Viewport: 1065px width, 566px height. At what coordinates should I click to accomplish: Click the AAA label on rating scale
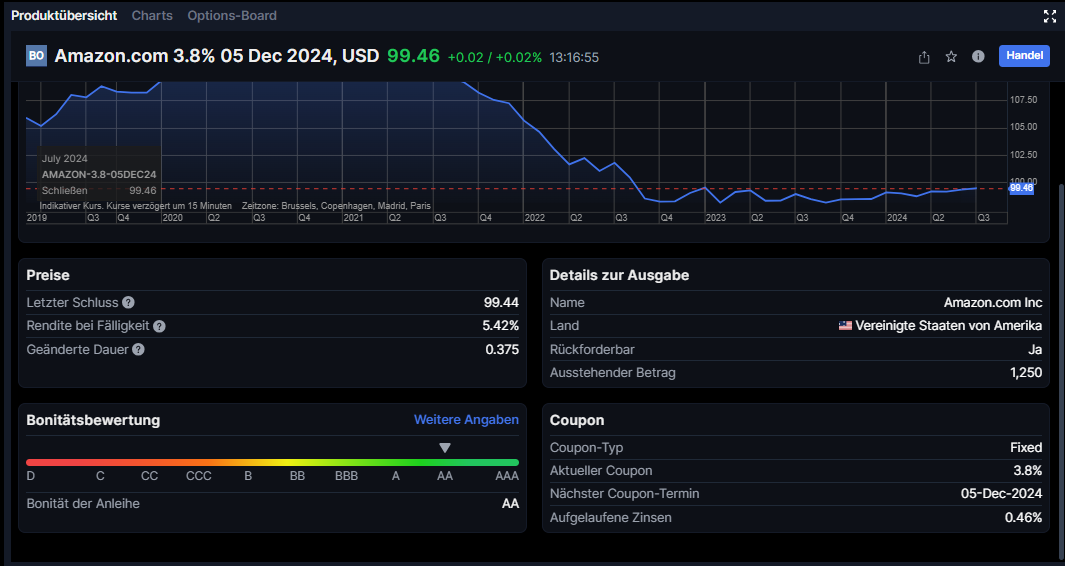click(507, 476)
